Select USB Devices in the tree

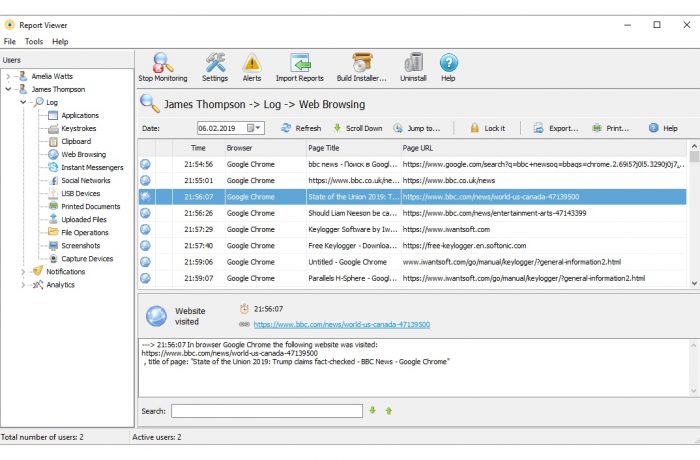80,193
